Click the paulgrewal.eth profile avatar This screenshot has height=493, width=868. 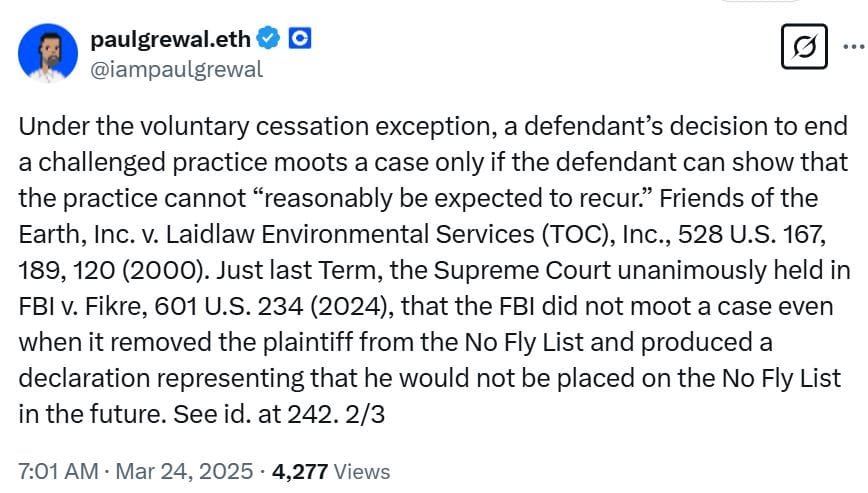(47, 53)
